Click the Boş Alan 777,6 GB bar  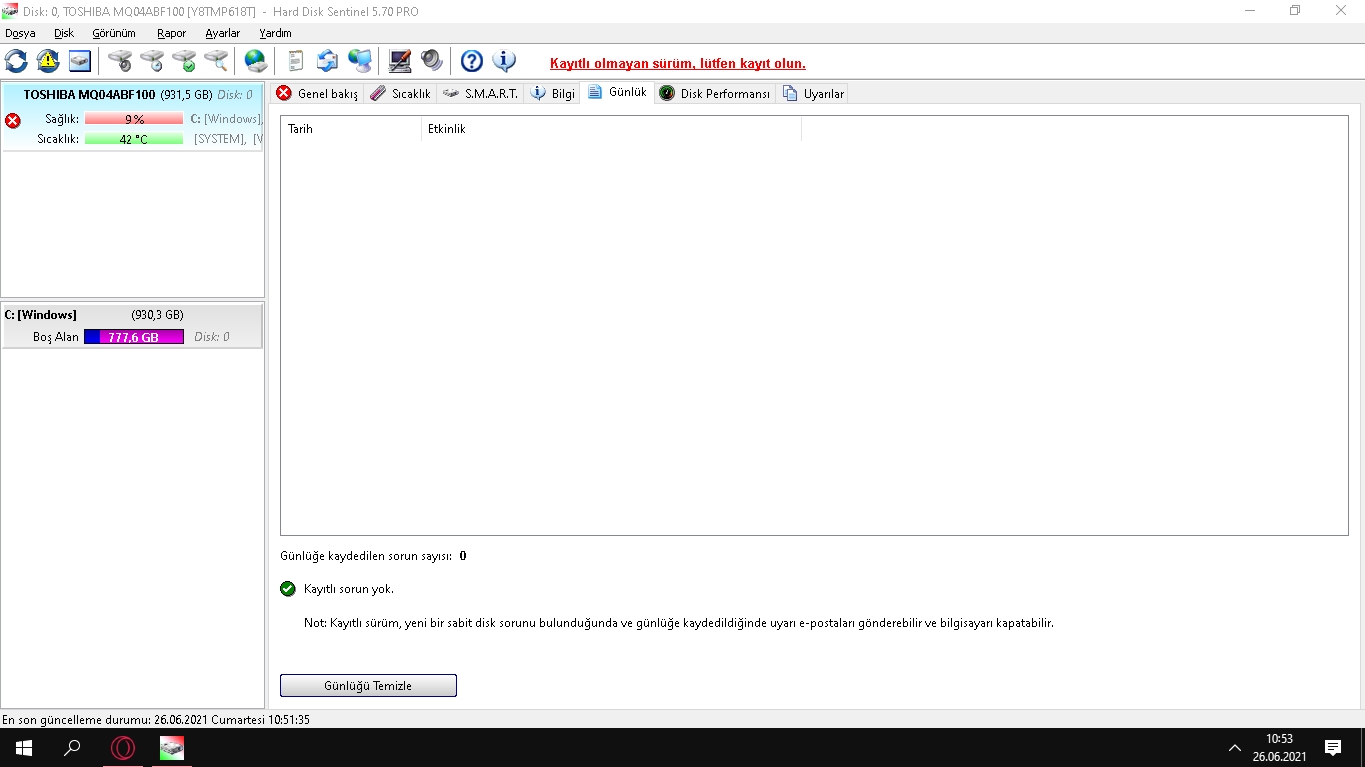point(134,337)
